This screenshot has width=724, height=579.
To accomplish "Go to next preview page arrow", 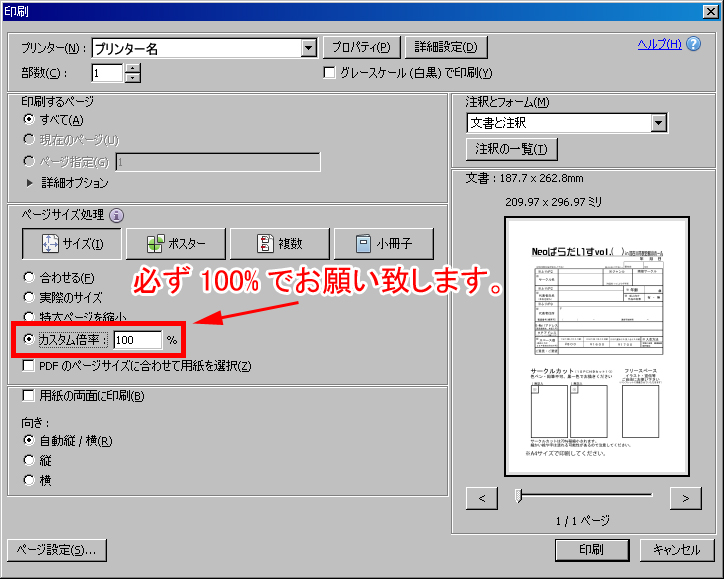I will click(x=685, y=497).
